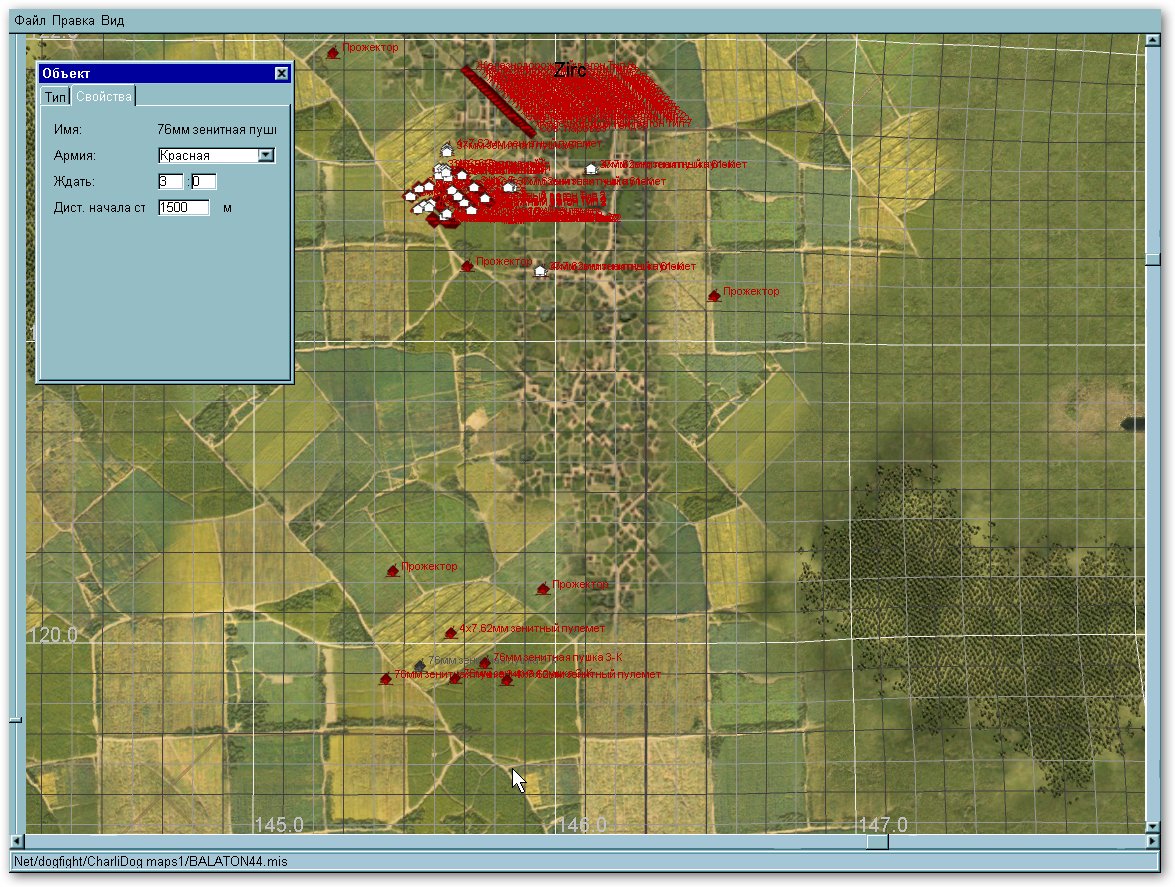
Task: Click the Имя value 76мм зенитная пуш
Action: point(217,130)
